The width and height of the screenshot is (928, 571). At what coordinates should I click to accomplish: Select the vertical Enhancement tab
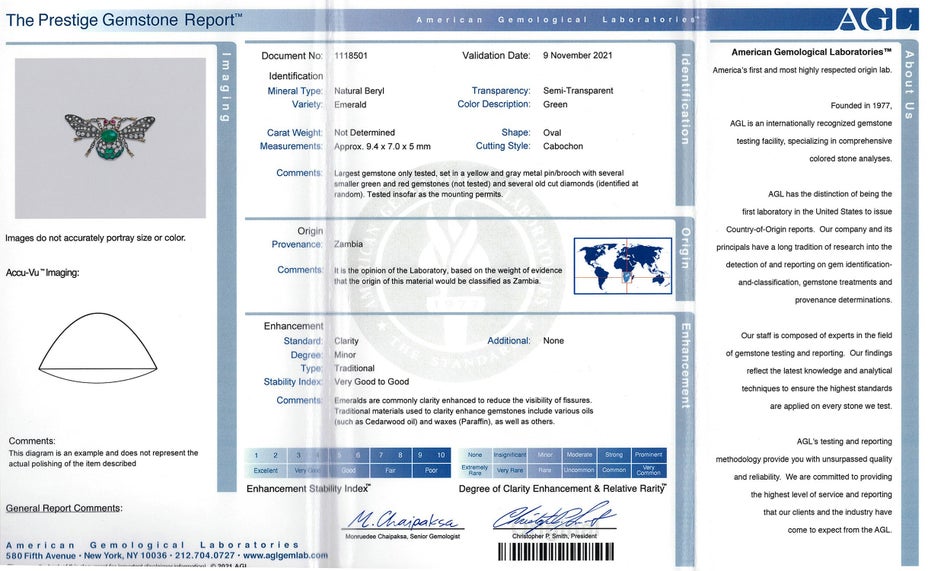(x=685, y=365)
